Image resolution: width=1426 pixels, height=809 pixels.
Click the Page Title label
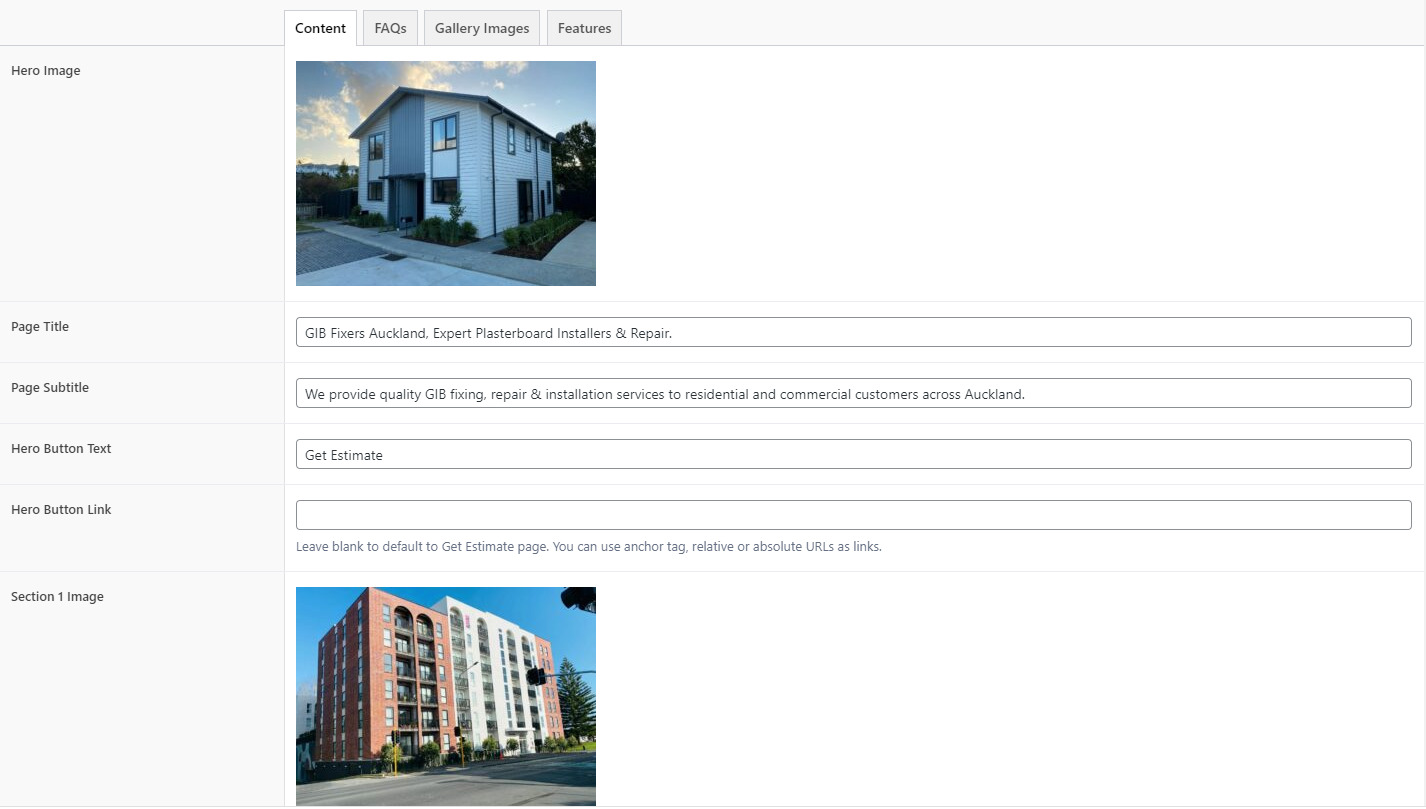(x=40, y=327)
